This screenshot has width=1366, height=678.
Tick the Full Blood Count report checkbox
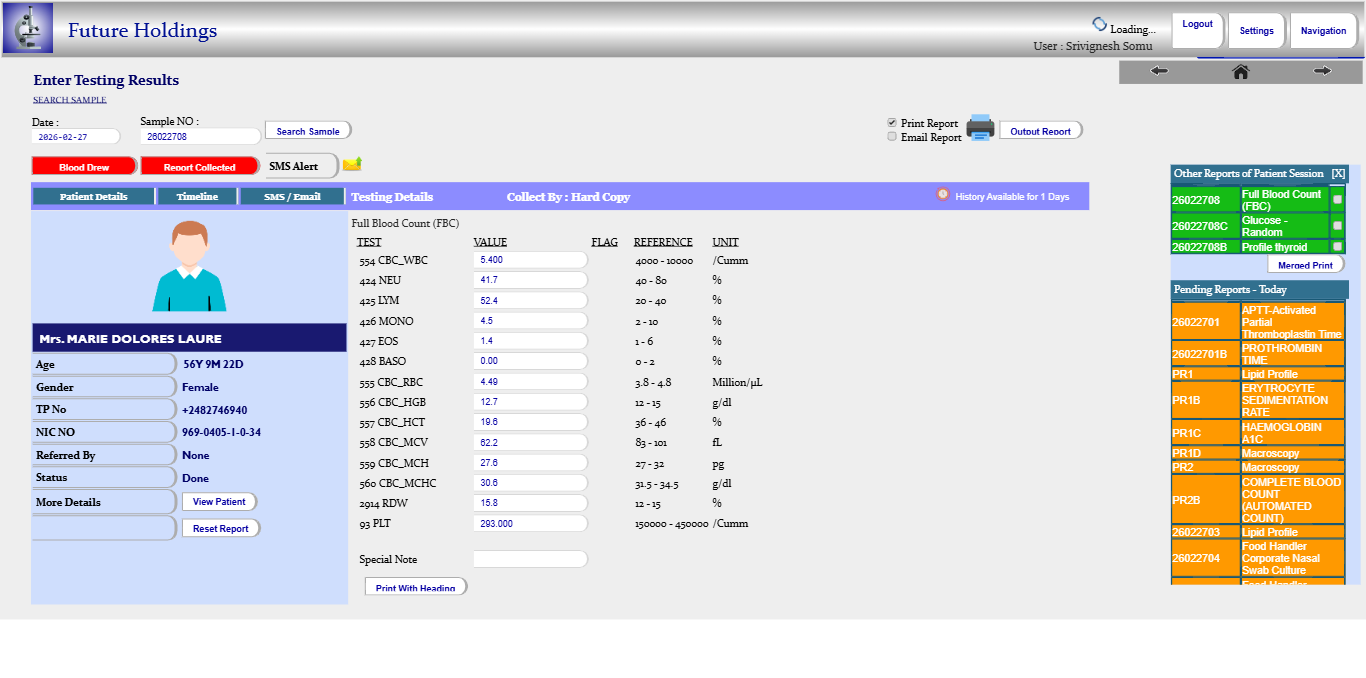1337,200
